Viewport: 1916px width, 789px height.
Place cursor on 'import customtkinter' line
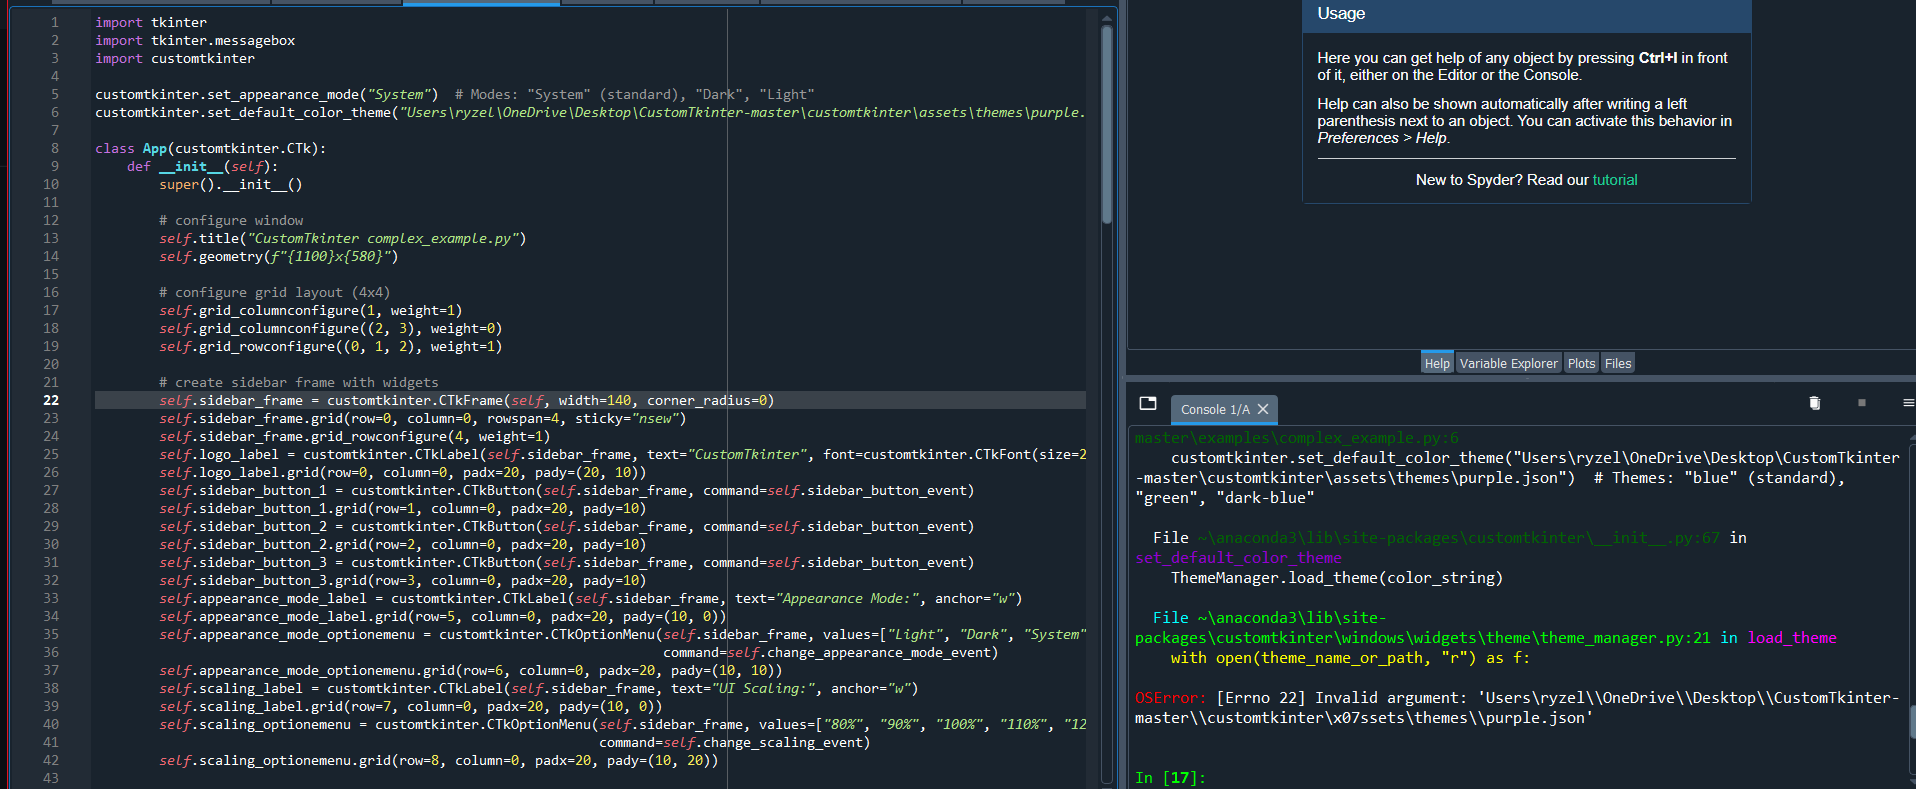point(175,58)
